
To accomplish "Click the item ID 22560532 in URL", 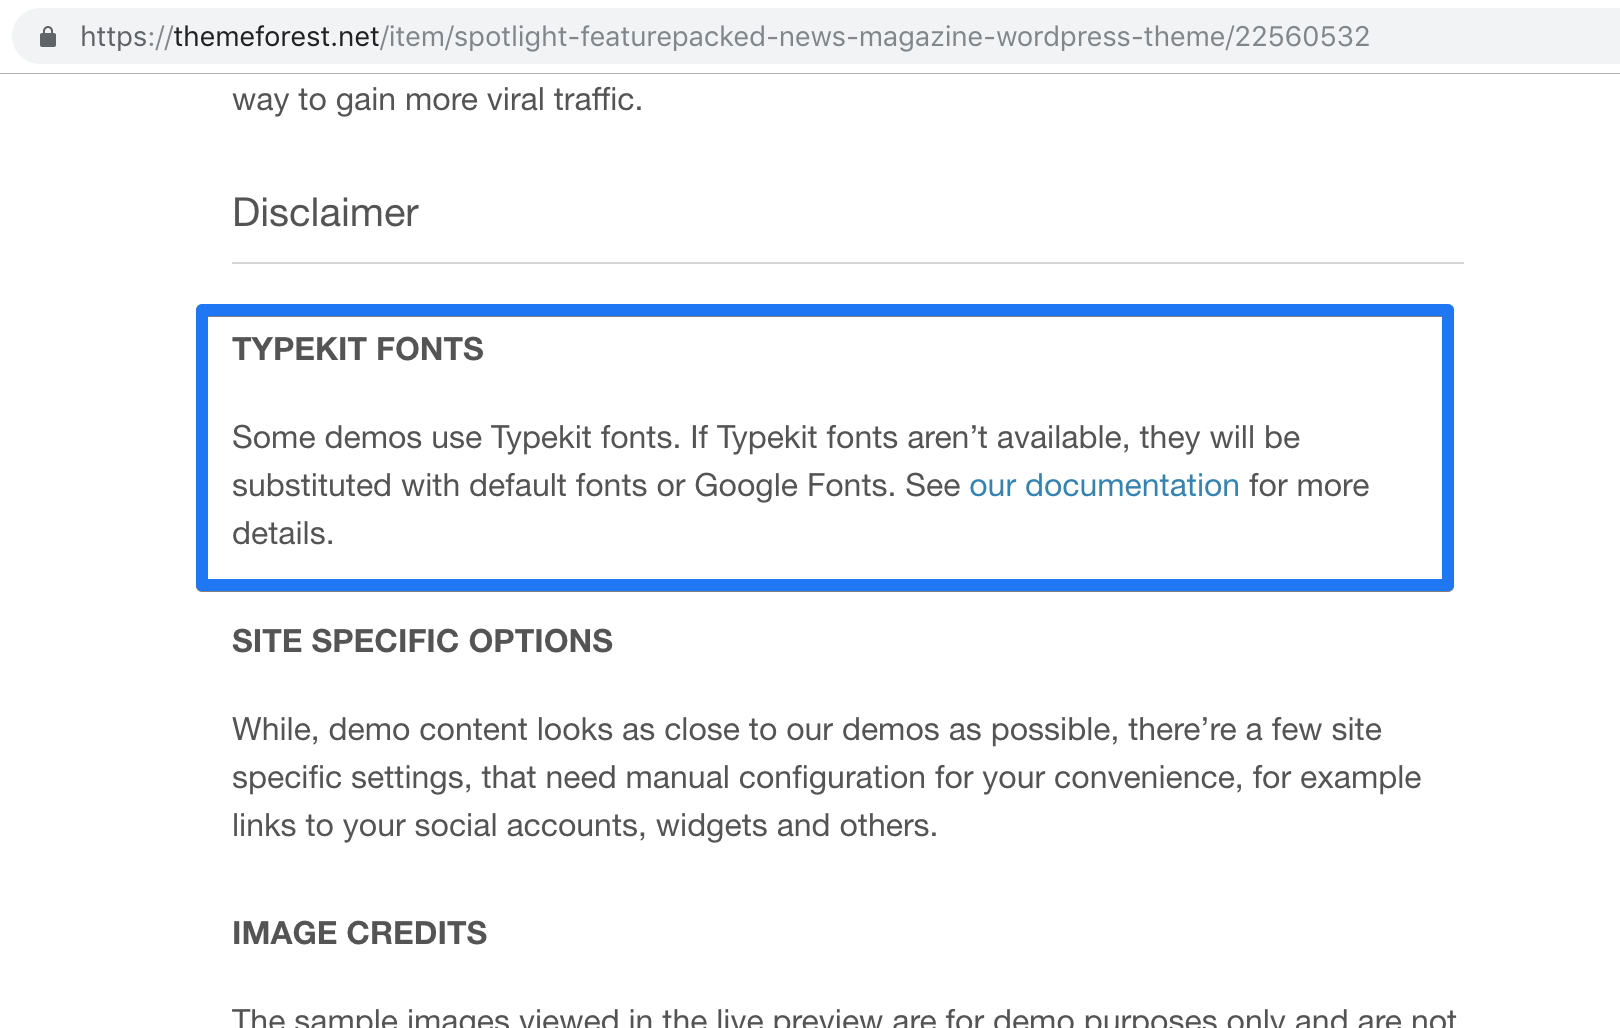I will (x=1302, y=37).
